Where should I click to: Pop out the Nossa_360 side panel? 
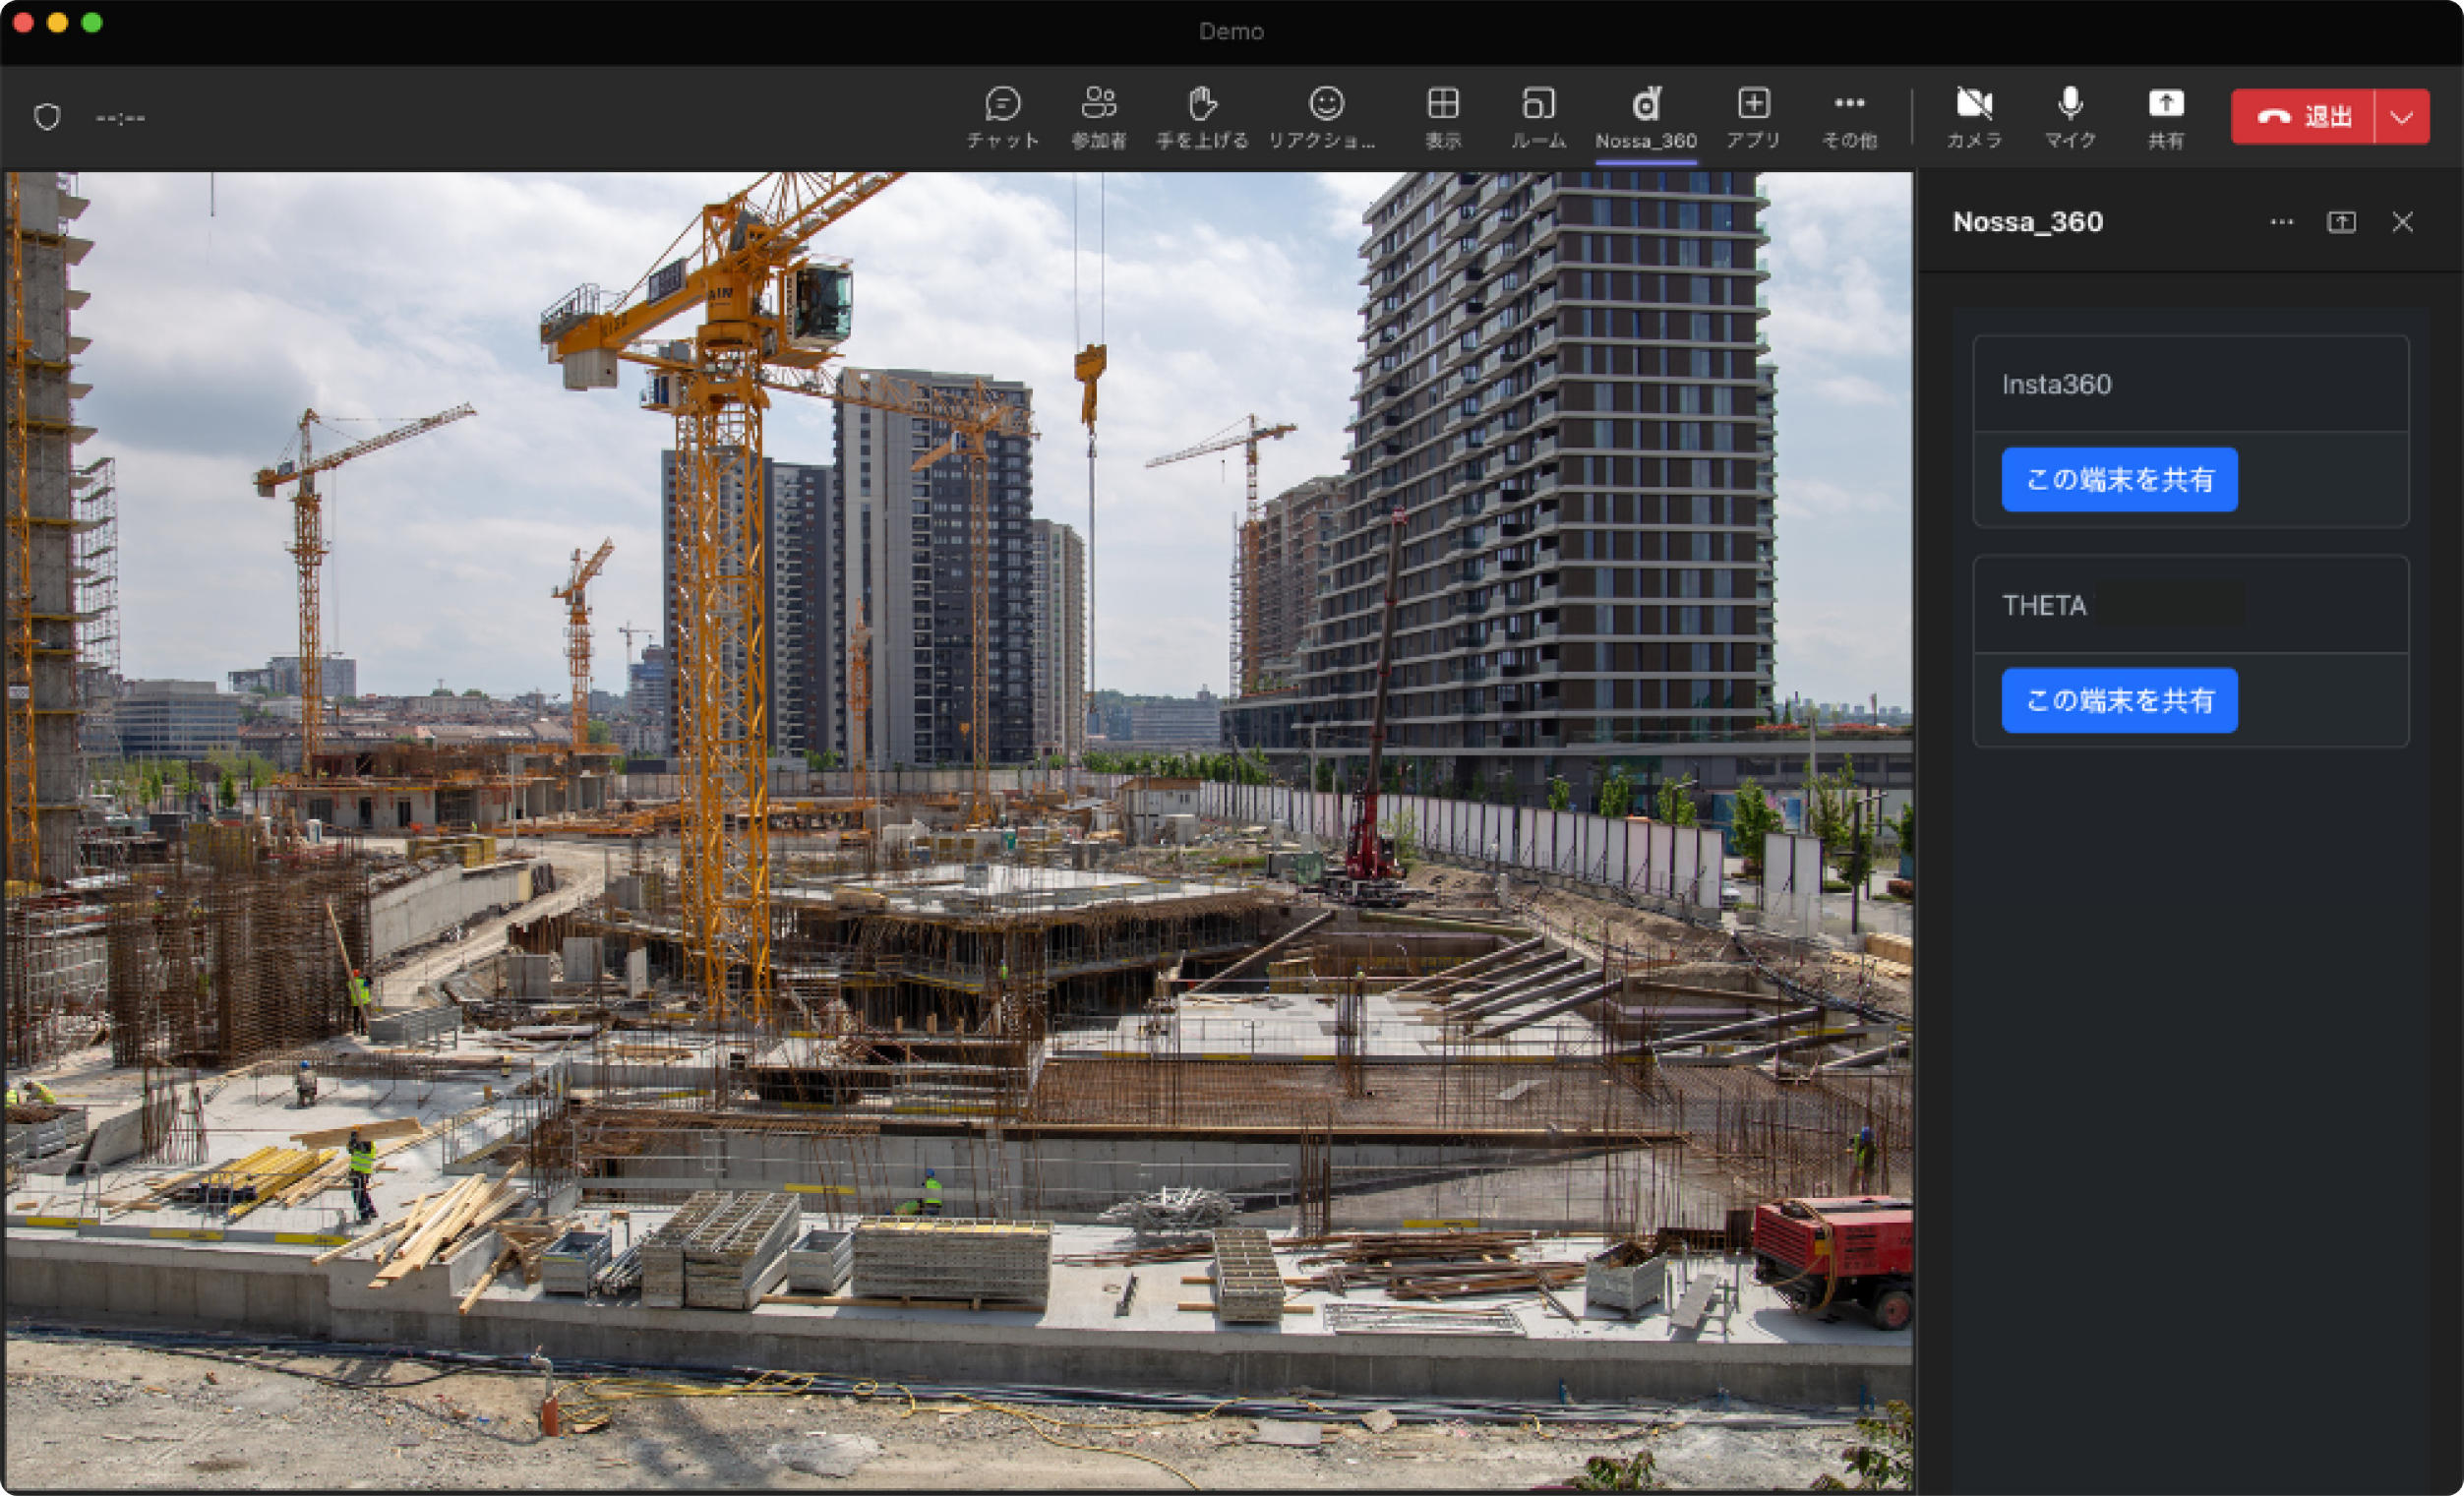2341,222
